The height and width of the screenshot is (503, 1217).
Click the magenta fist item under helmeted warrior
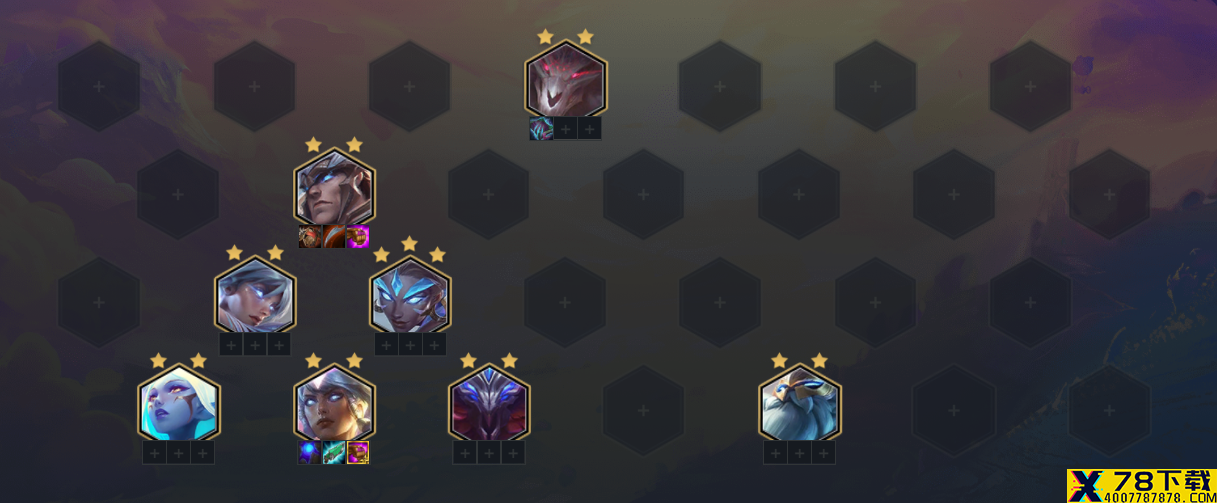tap(358, 237)
